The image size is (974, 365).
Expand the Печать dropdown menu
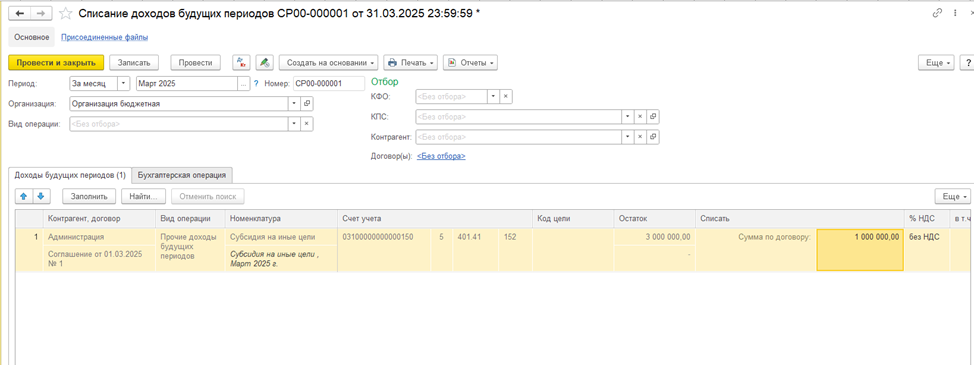click(x=411, y=63)
